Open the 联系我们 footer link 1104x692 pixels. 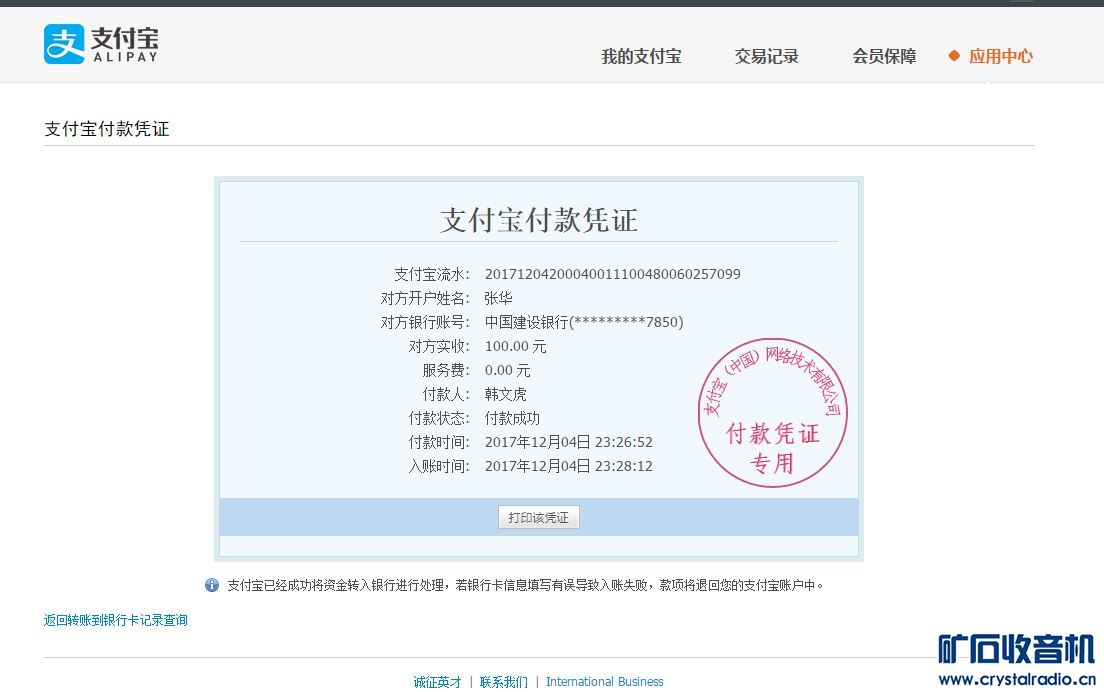point(503,681)
